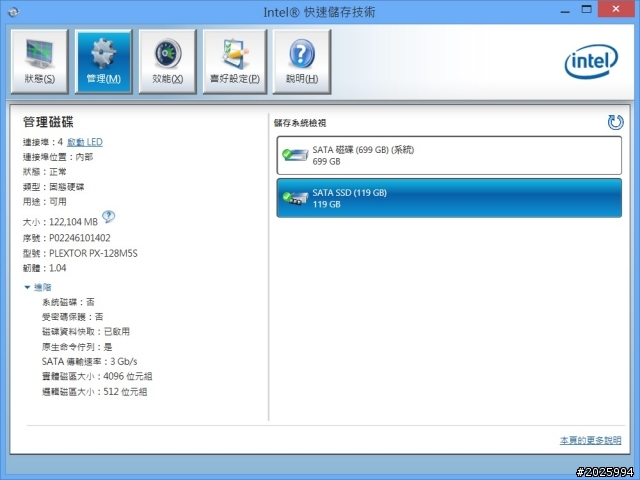640x480 pixels.
Task: Switch to the 管理(M) manage tab
Action: [104, 62]
